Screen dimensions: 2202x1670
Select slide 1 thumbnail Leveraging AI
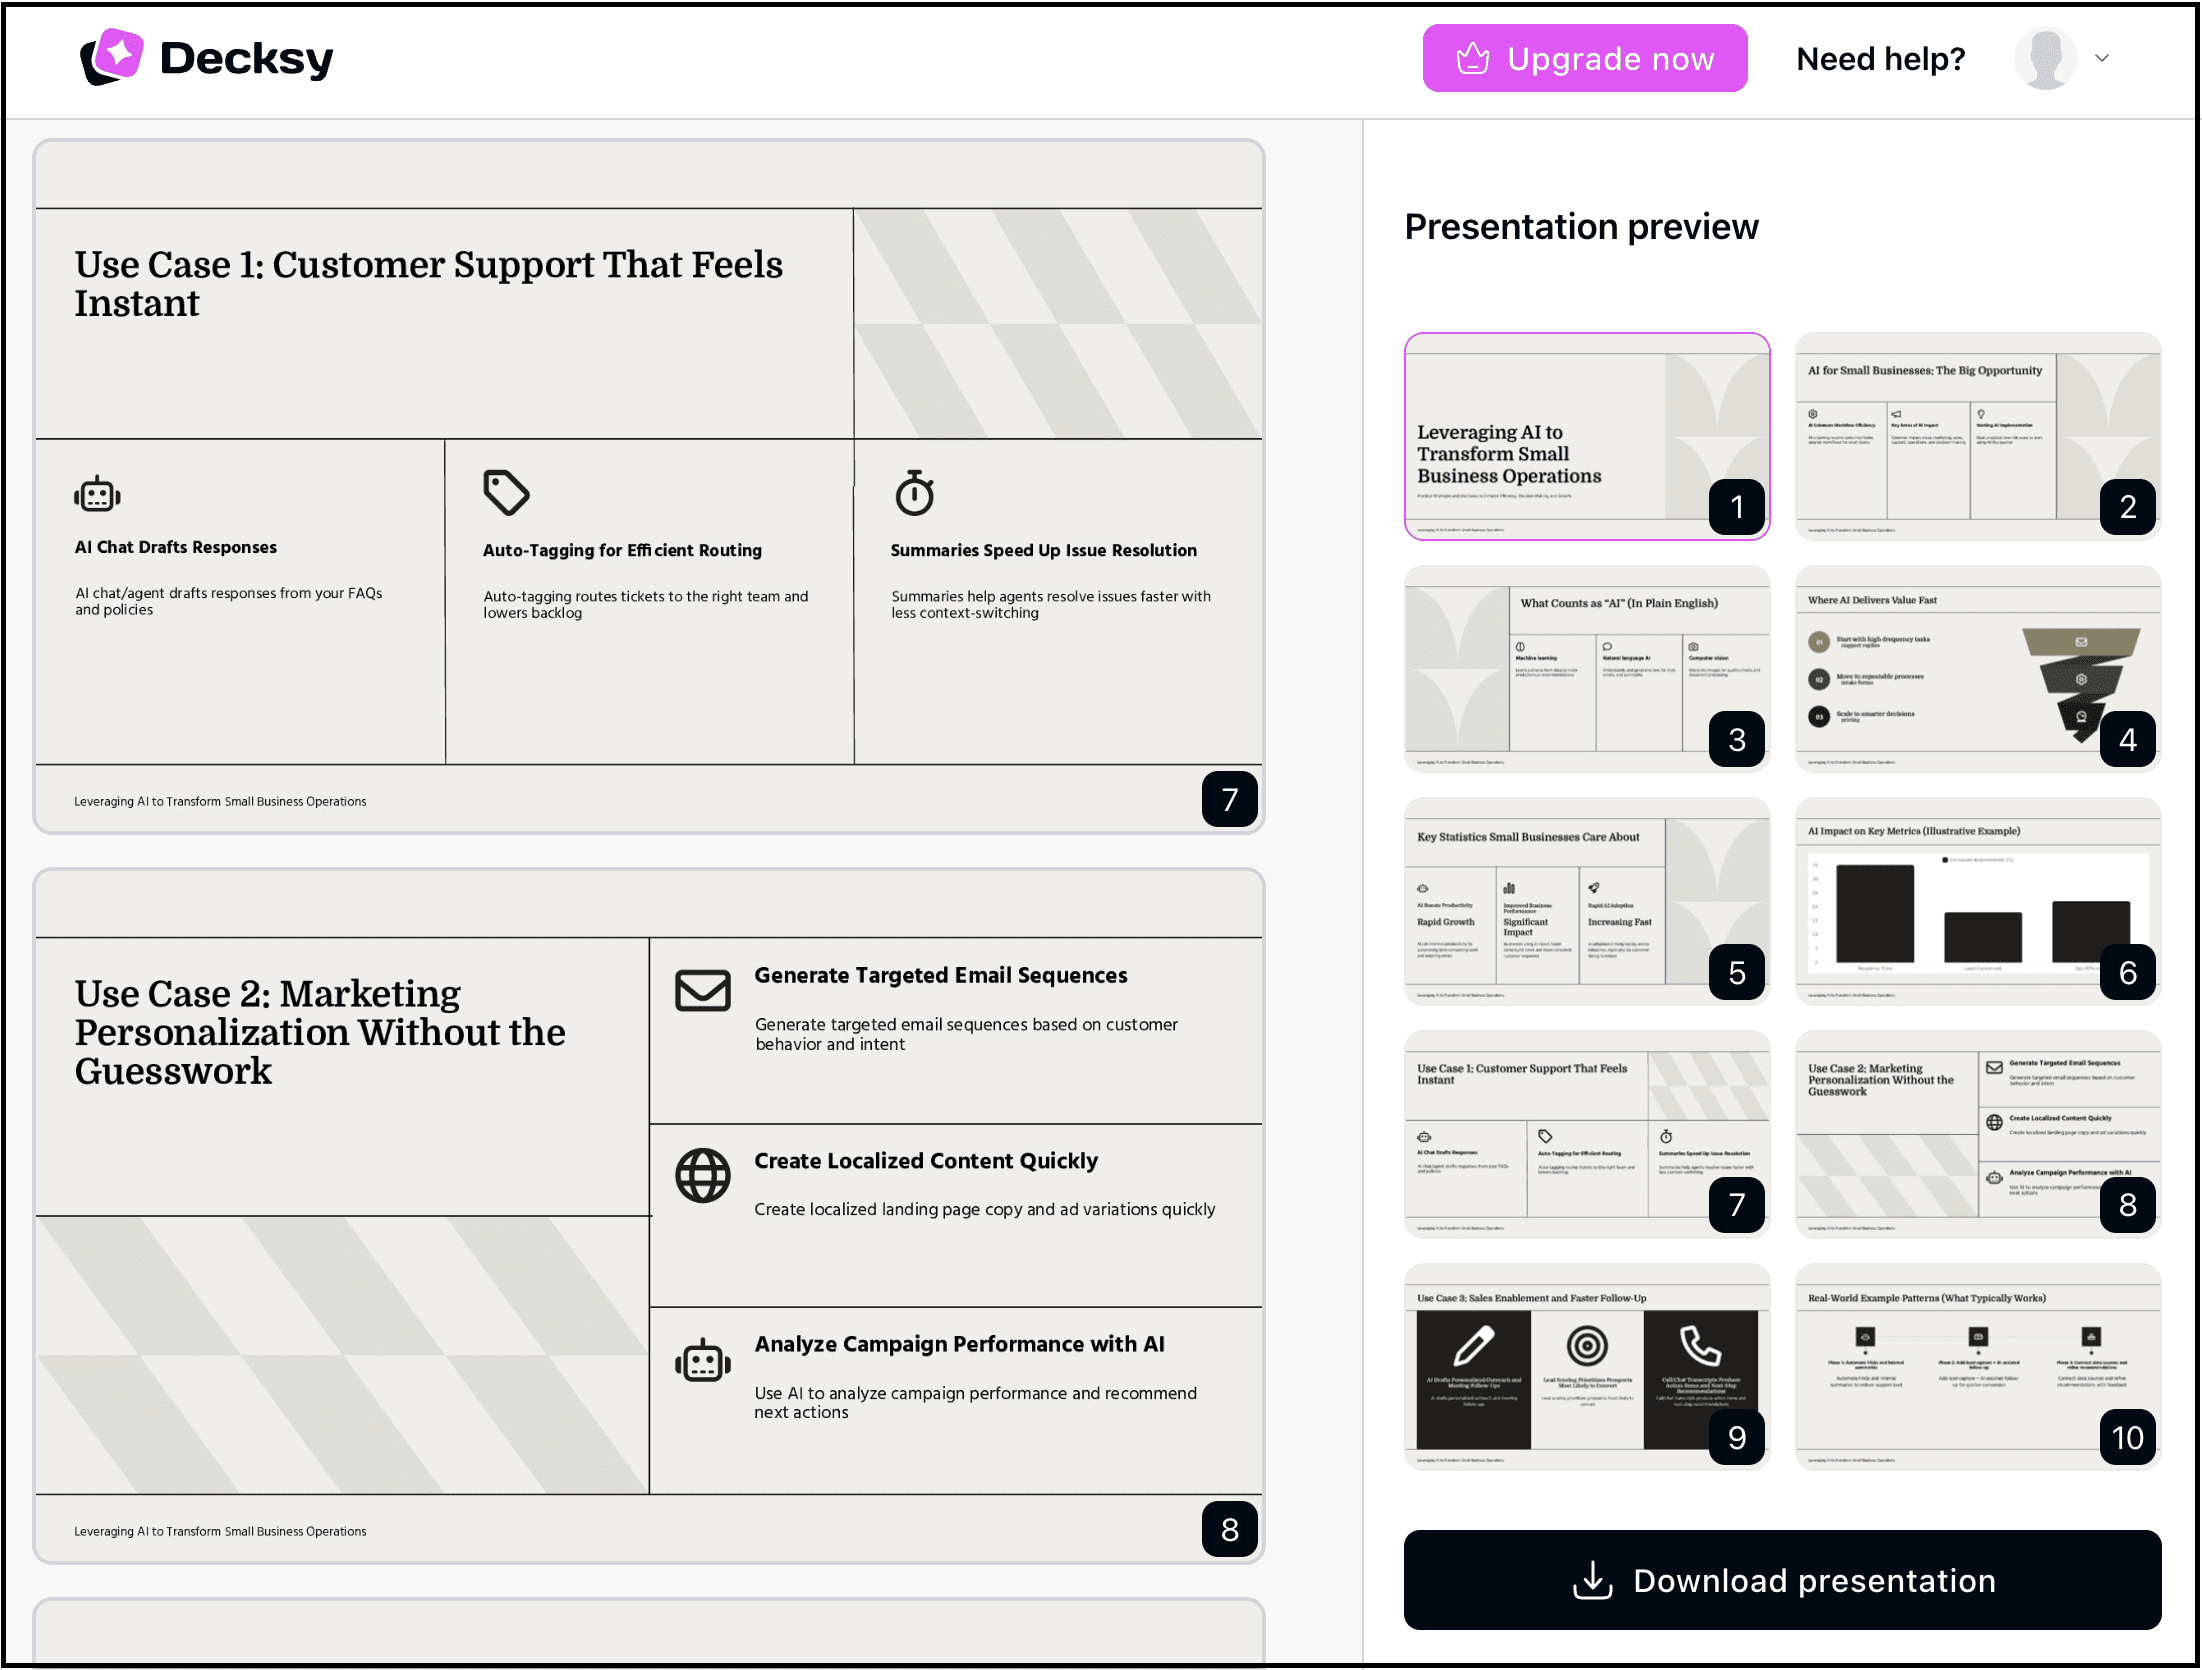click(1586, 436)
